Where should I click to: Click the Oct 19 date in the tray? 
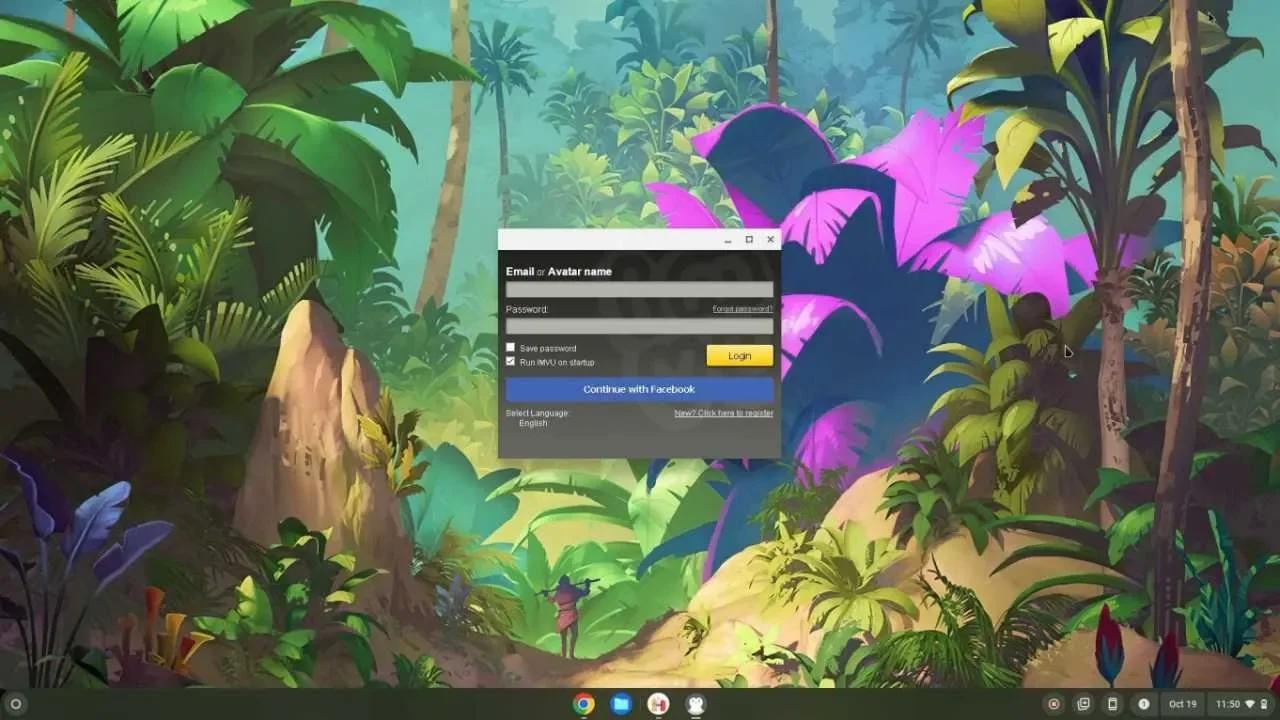tap(1184, 703)
